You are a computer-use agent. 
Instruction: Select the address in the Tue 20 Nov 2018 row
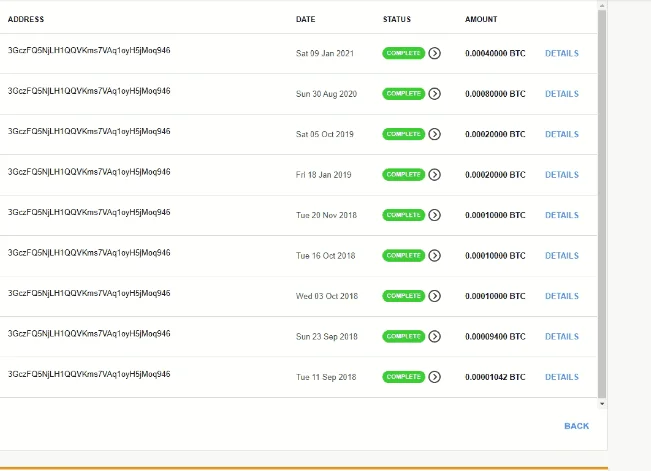[89, 212]
